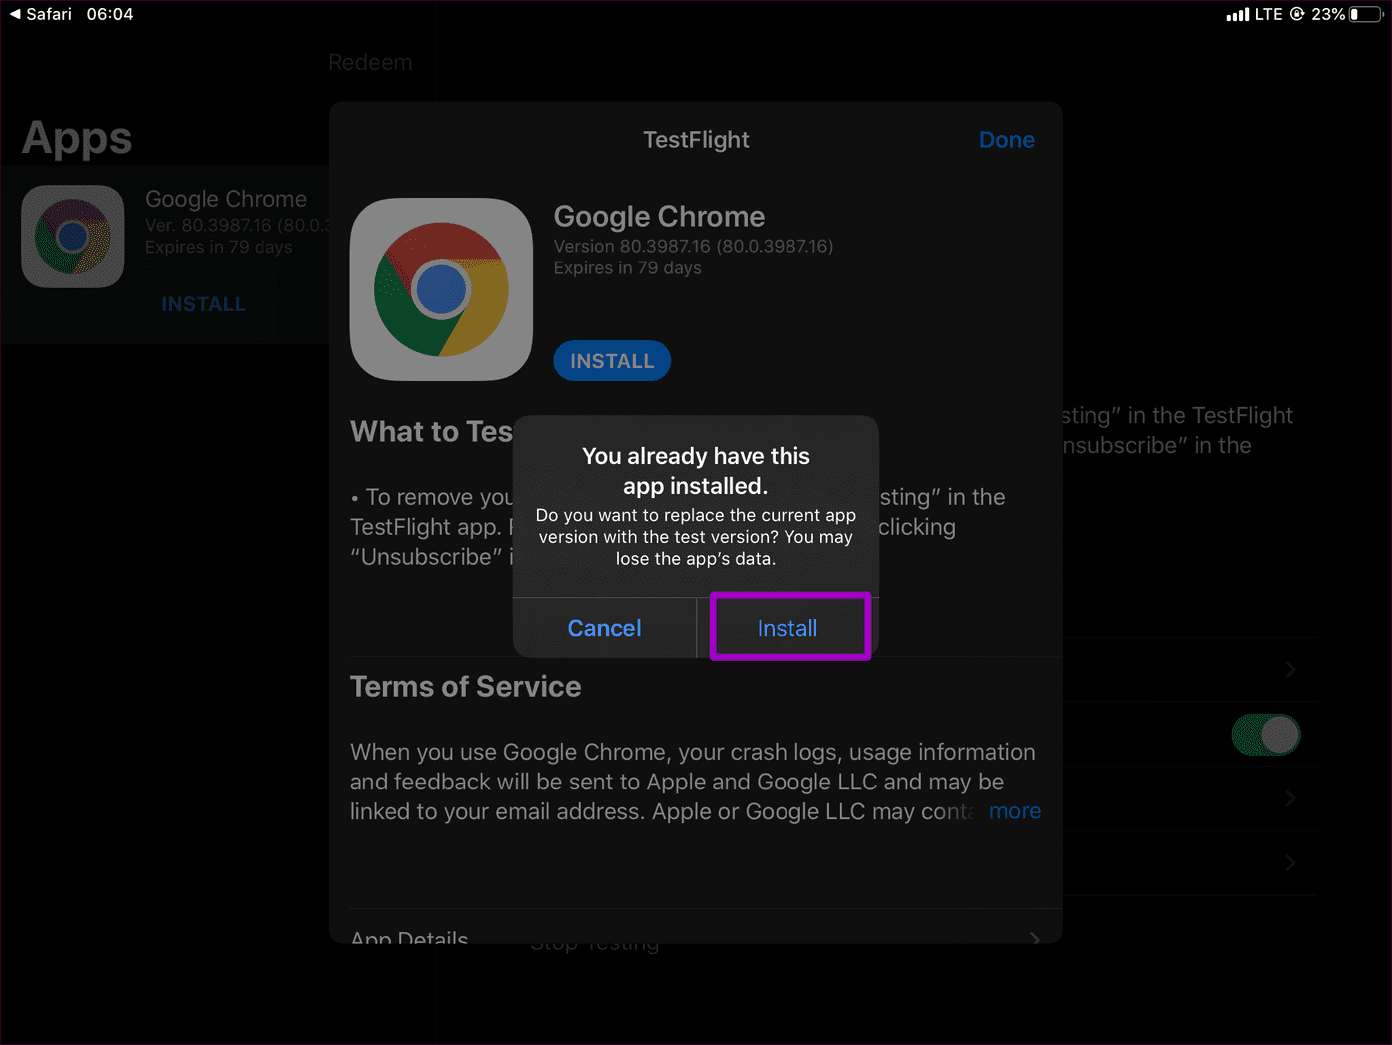1392x1045 pixels.
Task: Tap the 'What to Test' heading
Action: (x=431, y=431)
